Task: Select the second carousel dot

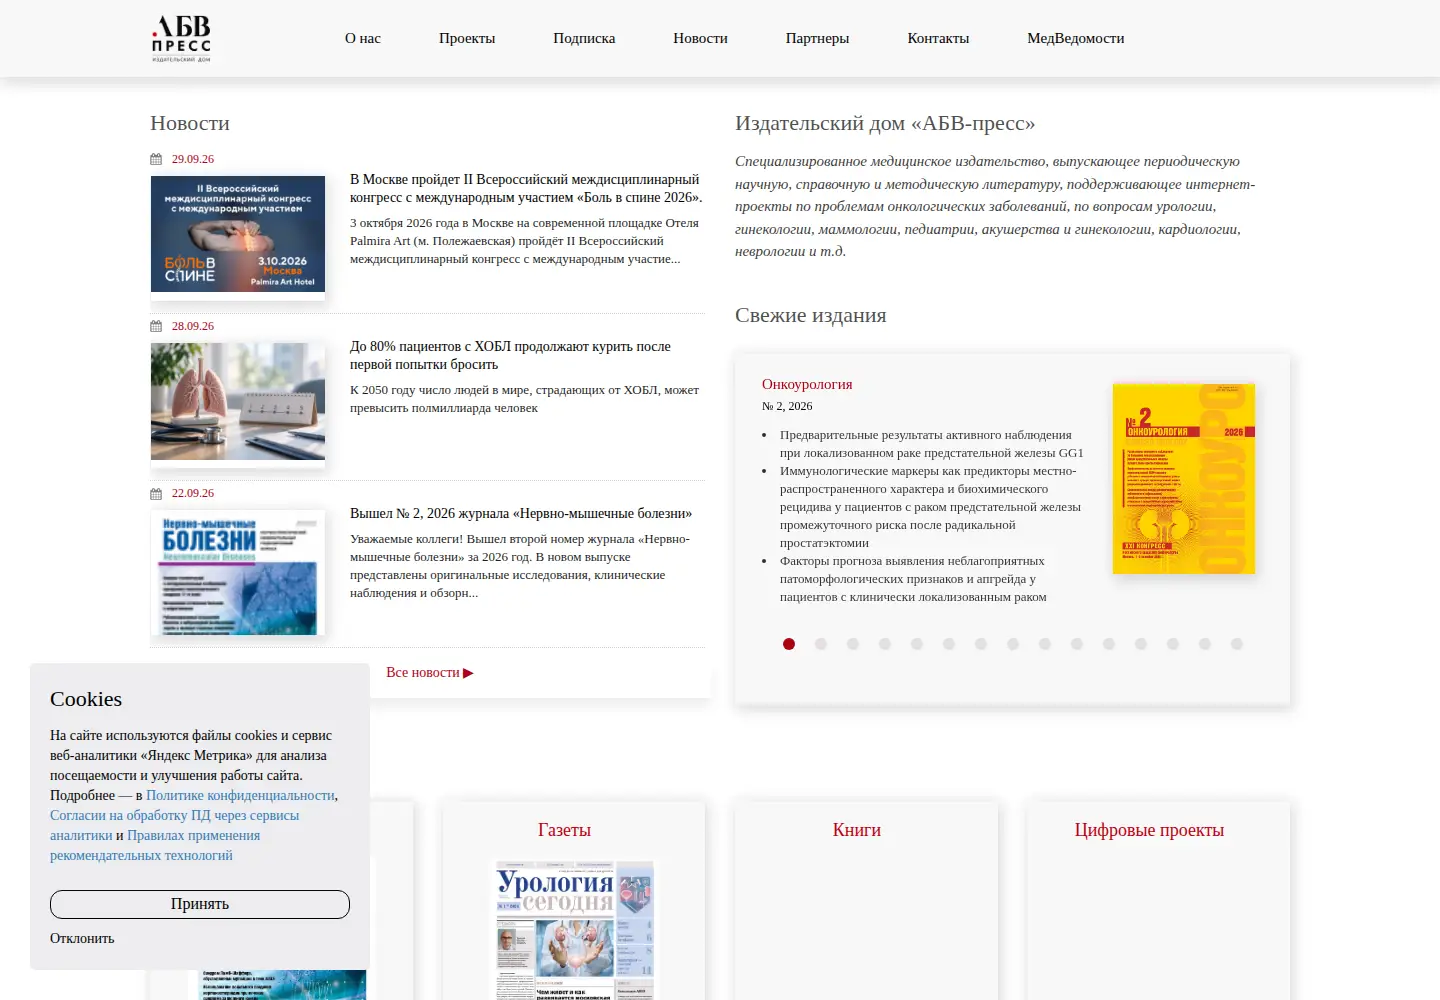Action: [821, 644]
